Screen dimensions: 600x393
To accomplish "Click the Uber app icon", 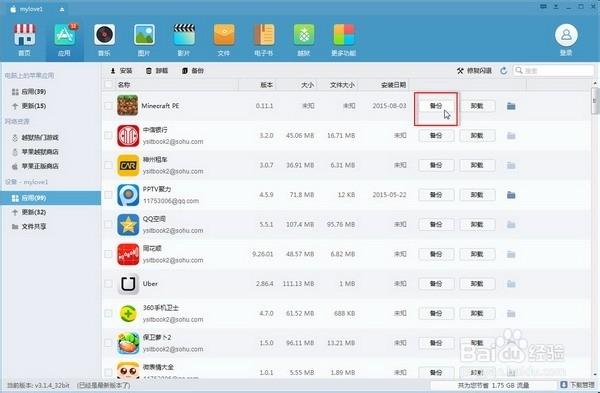I will tap(128, 284).
